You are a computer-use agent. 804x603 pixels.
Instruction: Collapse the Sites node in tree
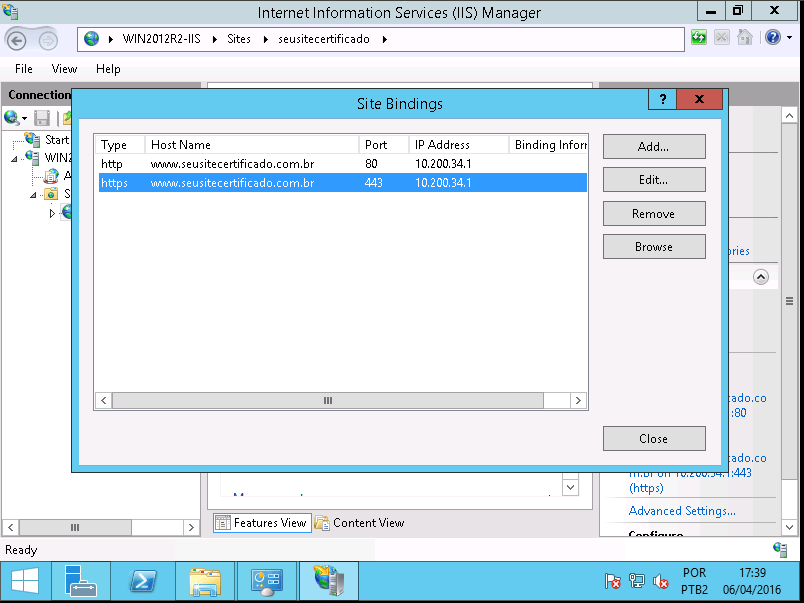click(x=33, y=195)
